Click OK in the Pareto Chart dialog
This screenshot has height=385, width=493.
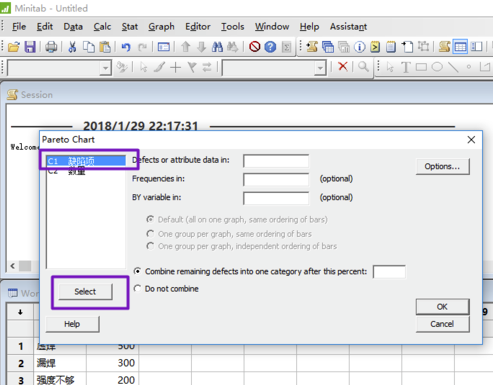point(442,307)
